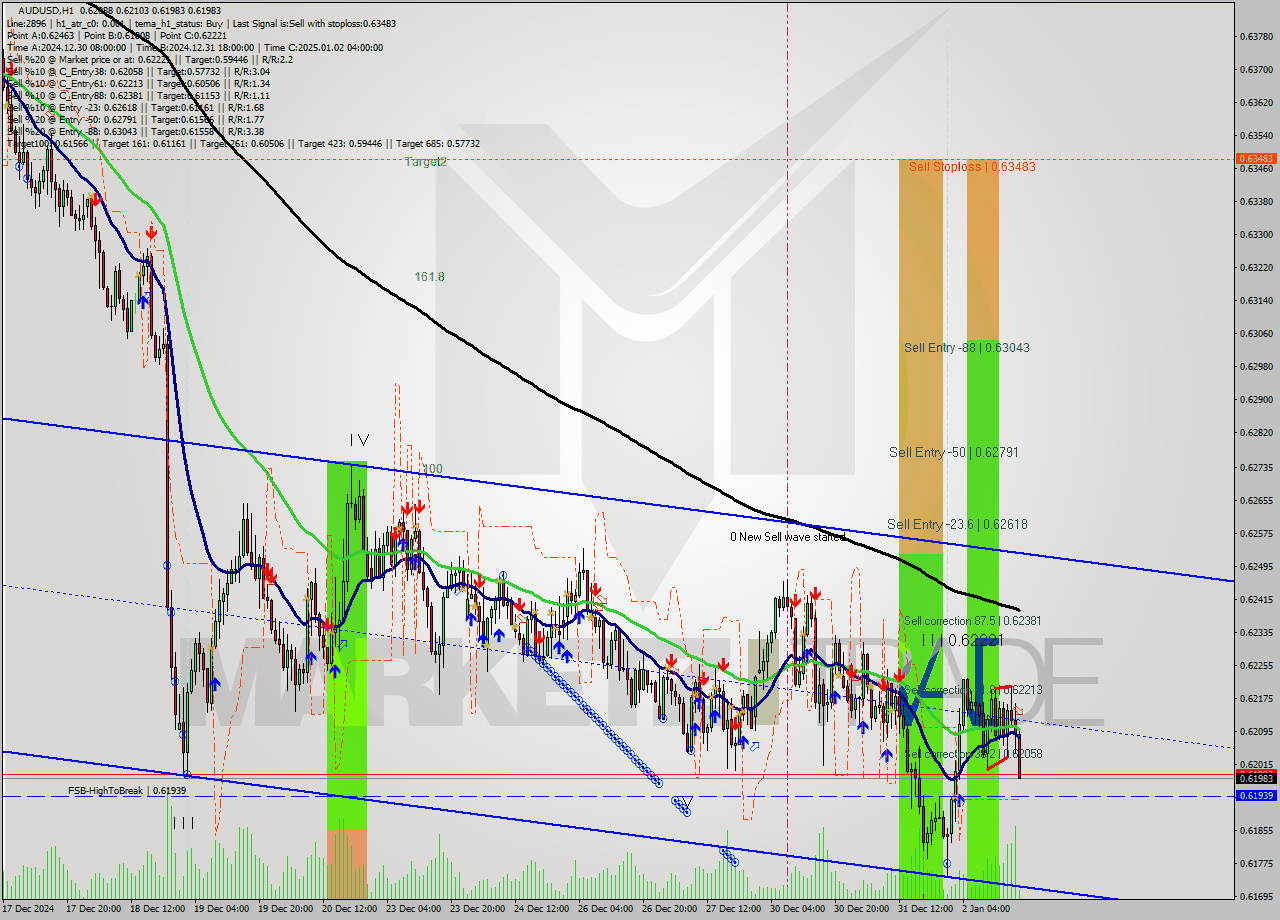
Task: Click the 'Target2' label
Action: pyautogui.click(x=426, y=162)
